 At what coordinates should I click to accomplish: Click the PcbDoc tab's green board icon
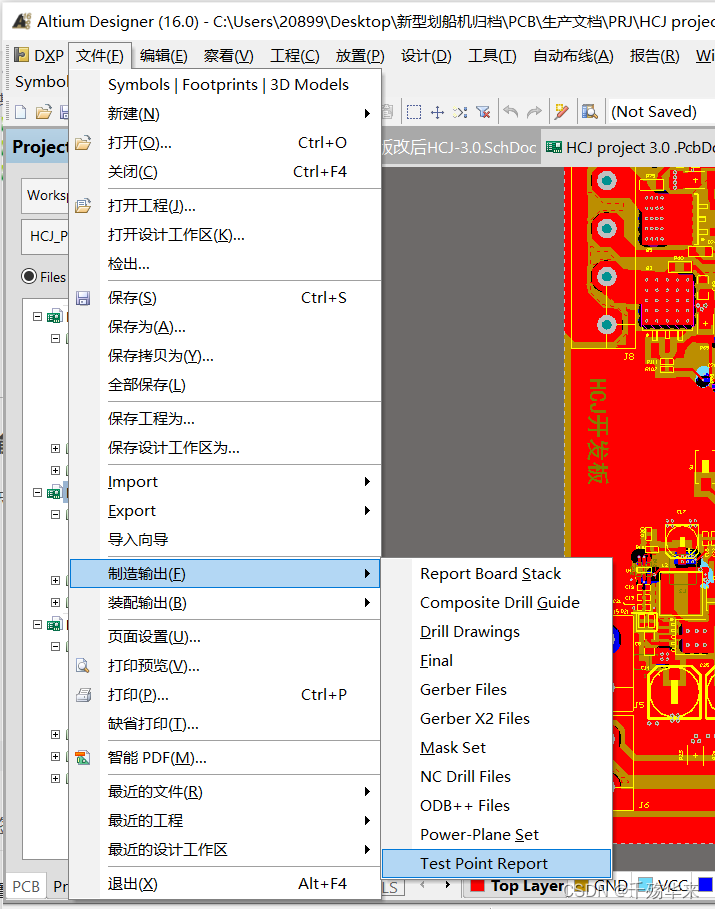click(x=554, y=147)
